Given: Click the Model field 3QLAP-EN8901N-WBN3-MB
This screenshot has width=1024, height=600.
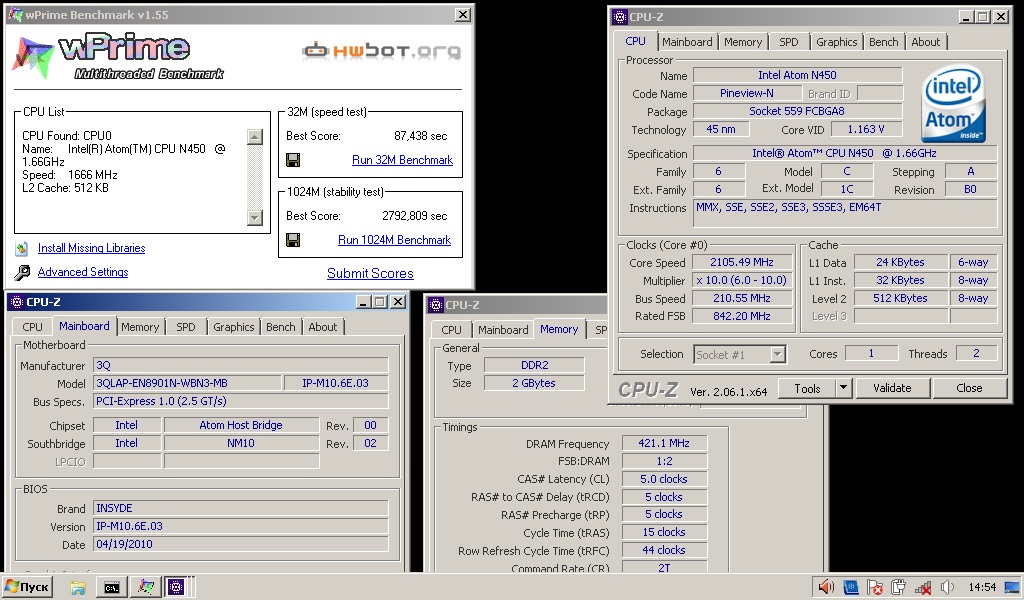Looking at the screenshot, I should click(x=187, y=383).
